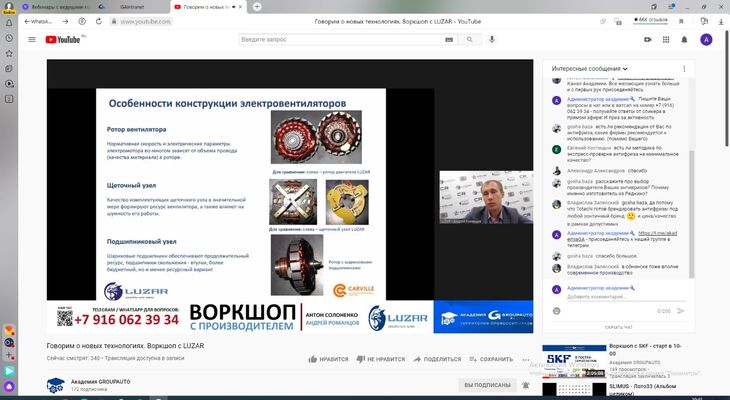Screen dimensions: 730x400
Task: Go to YouTube home via logo
Action: 63,40
